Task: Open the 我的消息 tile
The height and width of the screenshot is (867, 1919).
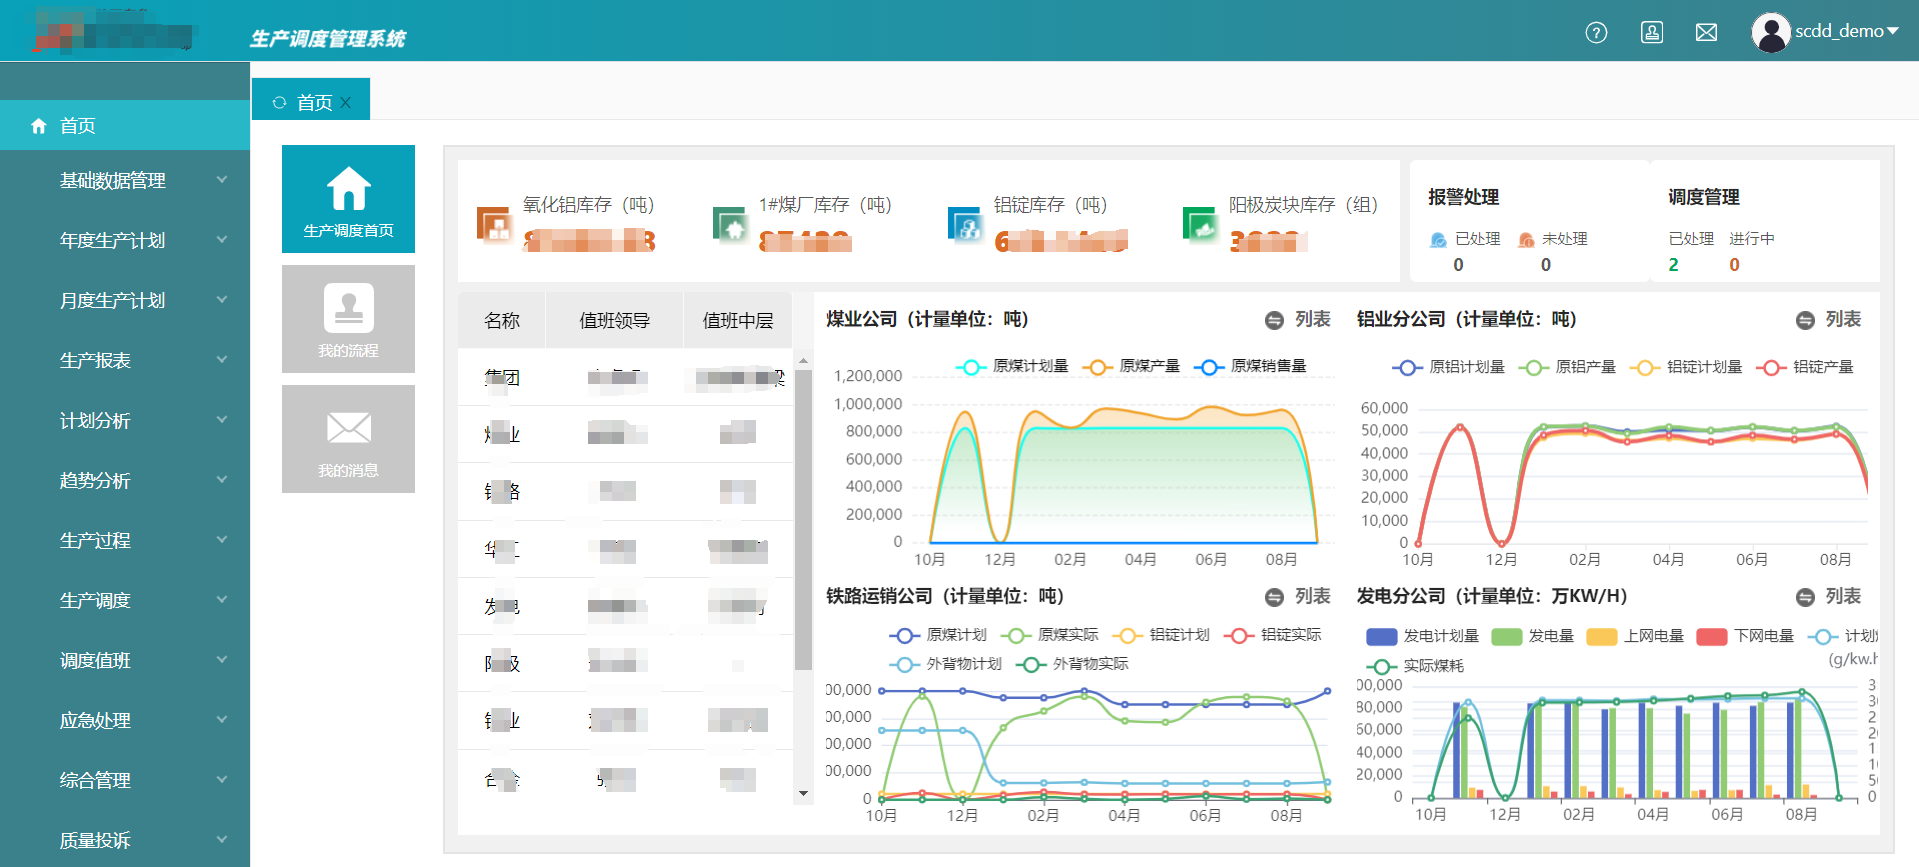Action: (x=348, y=439)
